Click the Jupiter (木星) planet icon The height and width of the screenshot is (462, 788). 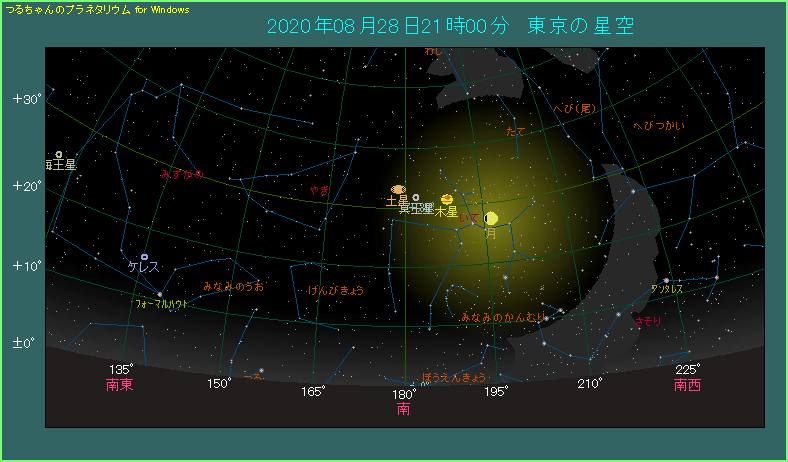click(x=447, y=199)
